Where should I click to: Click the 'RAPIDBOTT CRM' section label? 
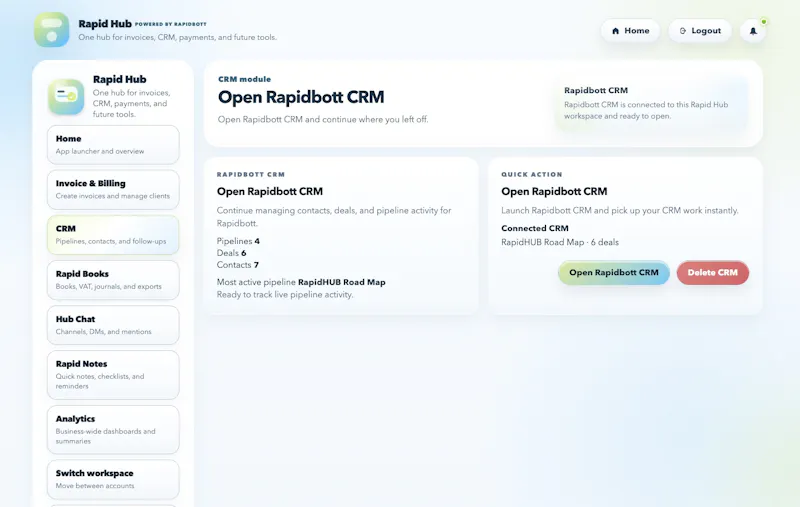(x=251, y=174)
